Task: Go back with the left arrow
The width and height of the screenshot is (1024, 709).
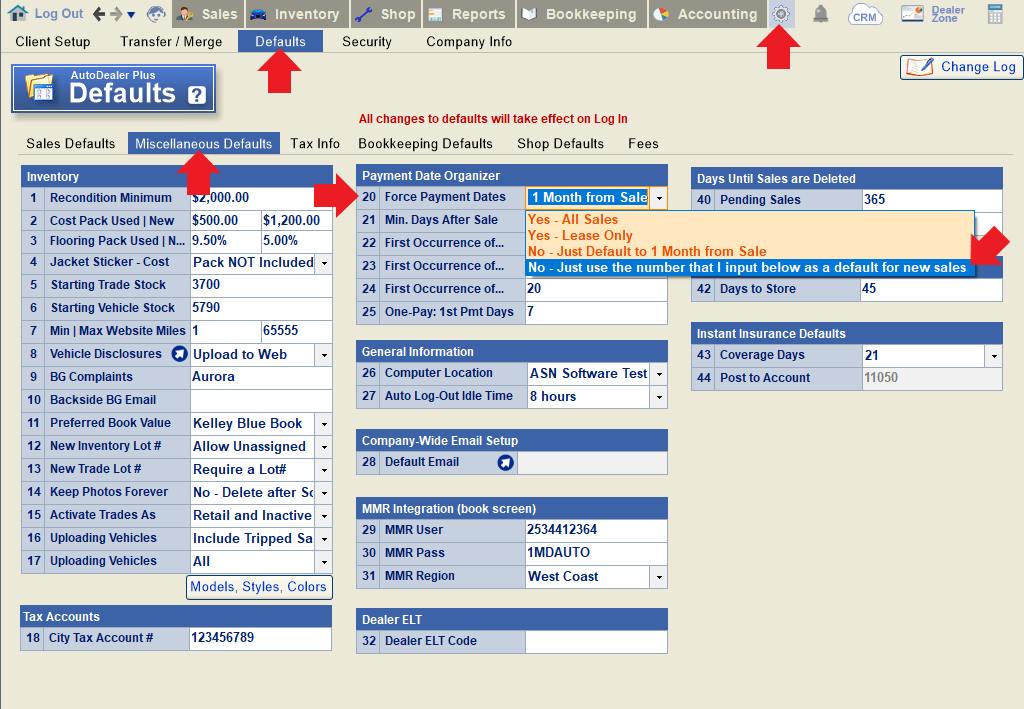Action: (x=99, y=14)
